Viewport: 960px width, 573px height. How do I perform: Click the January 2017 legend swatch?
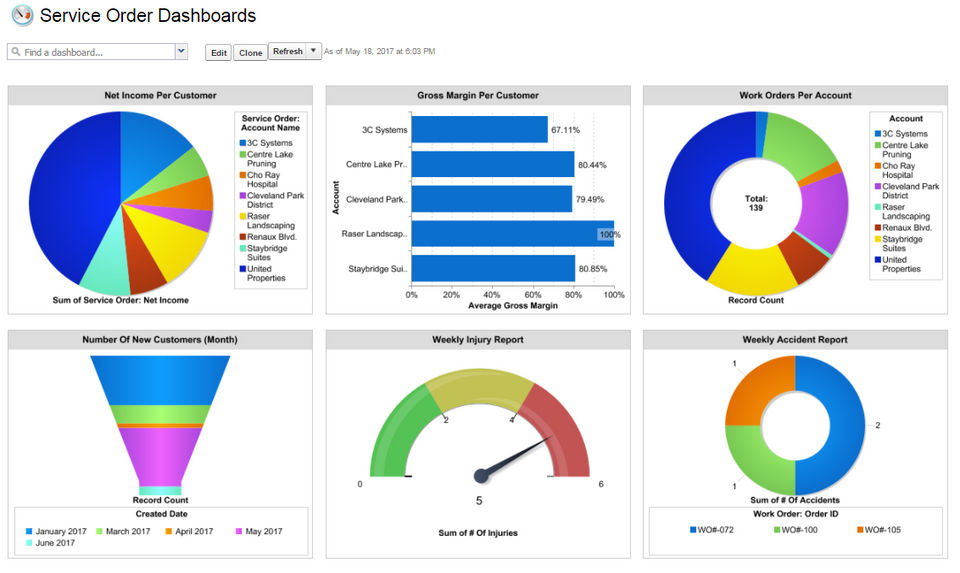coord(29,531)
